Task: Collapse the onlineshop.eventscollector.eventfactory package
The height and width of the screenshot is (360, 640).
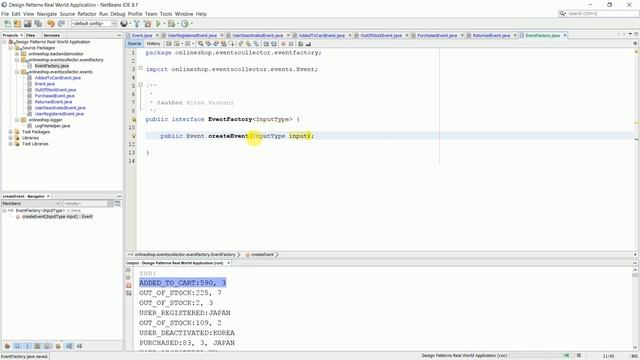Action: coord(17,60)
